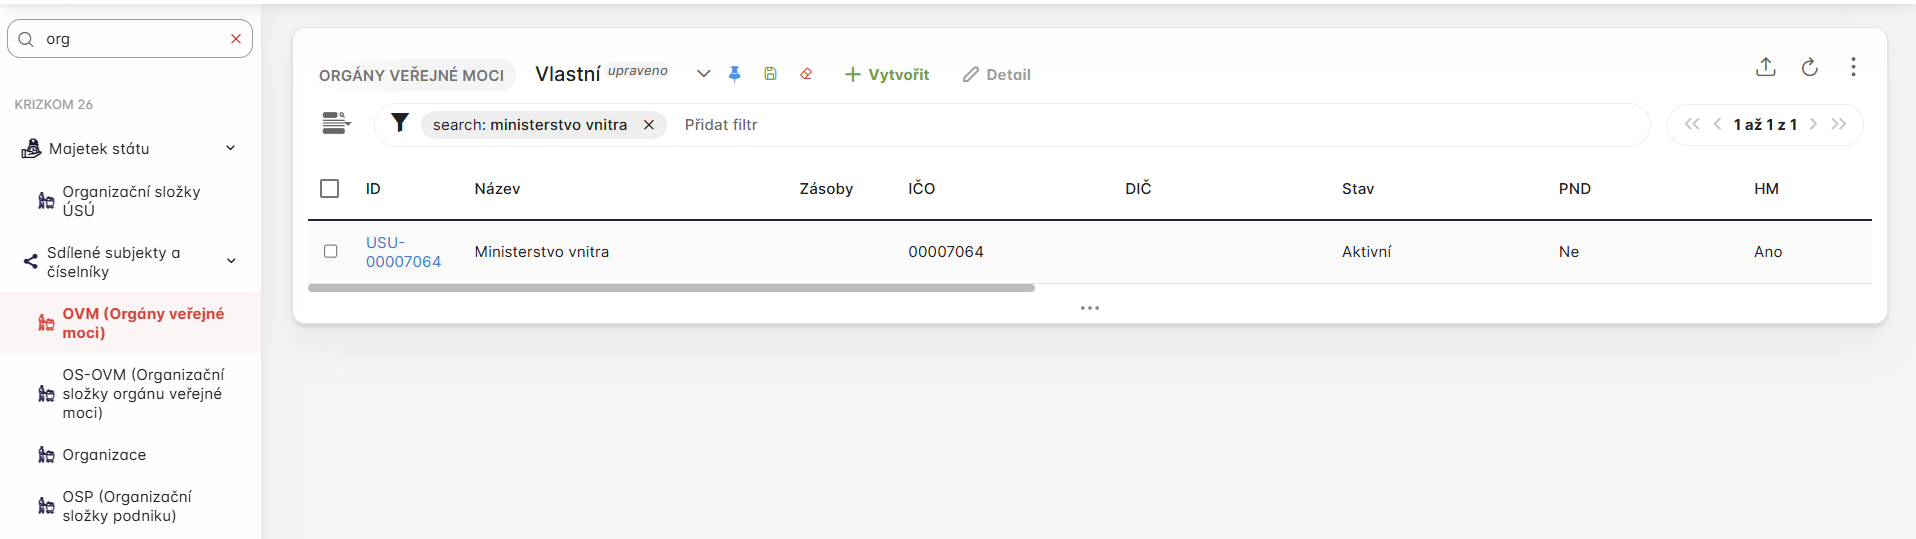
Task: Check the Ministerstvo vnitra row checkbox
Action: [x=331, y=251]
